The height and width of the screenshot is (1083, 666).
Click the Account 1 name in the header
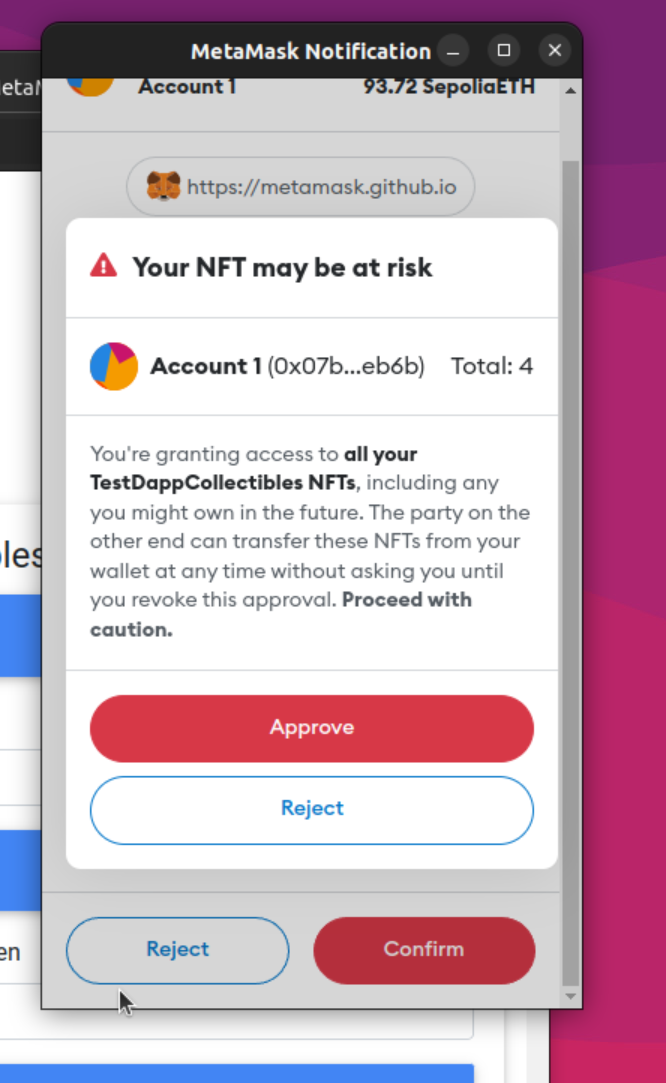click(187, 86)
